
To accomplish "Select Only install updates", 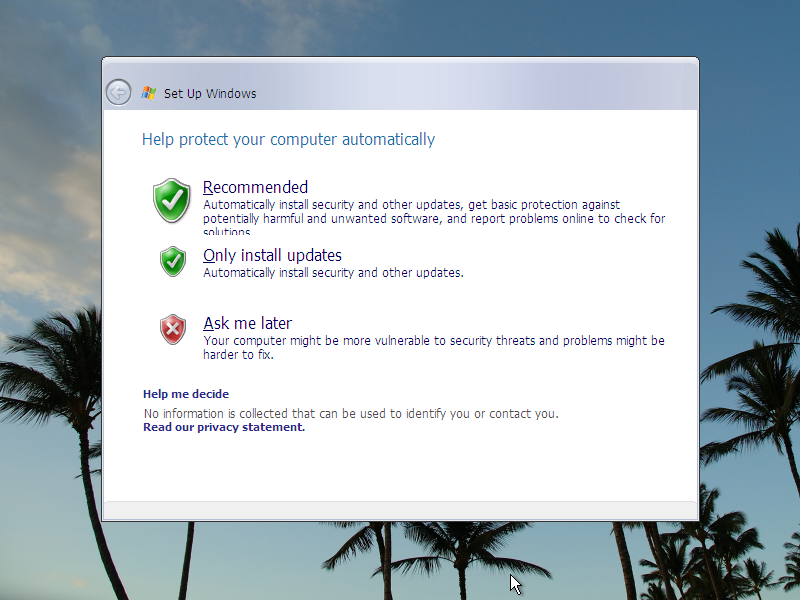I will [272, 255].
